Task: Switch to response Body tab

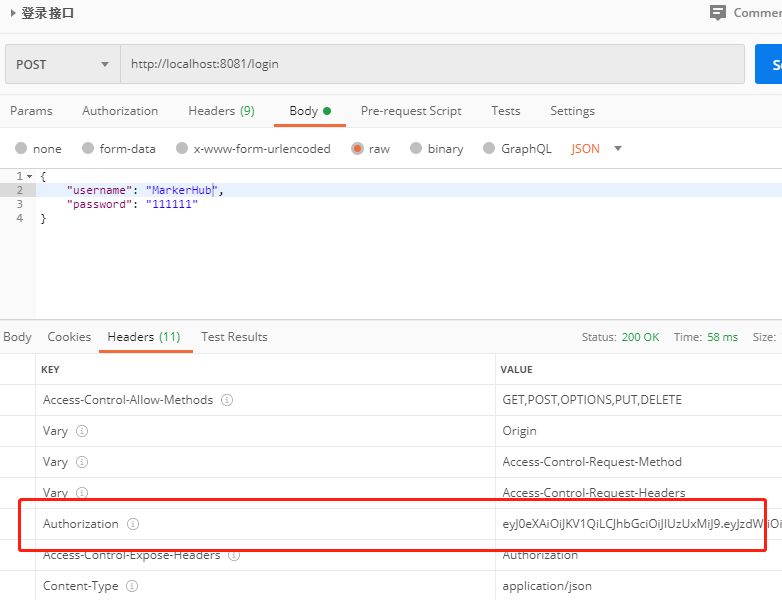Action: click(x=17, y=337)
